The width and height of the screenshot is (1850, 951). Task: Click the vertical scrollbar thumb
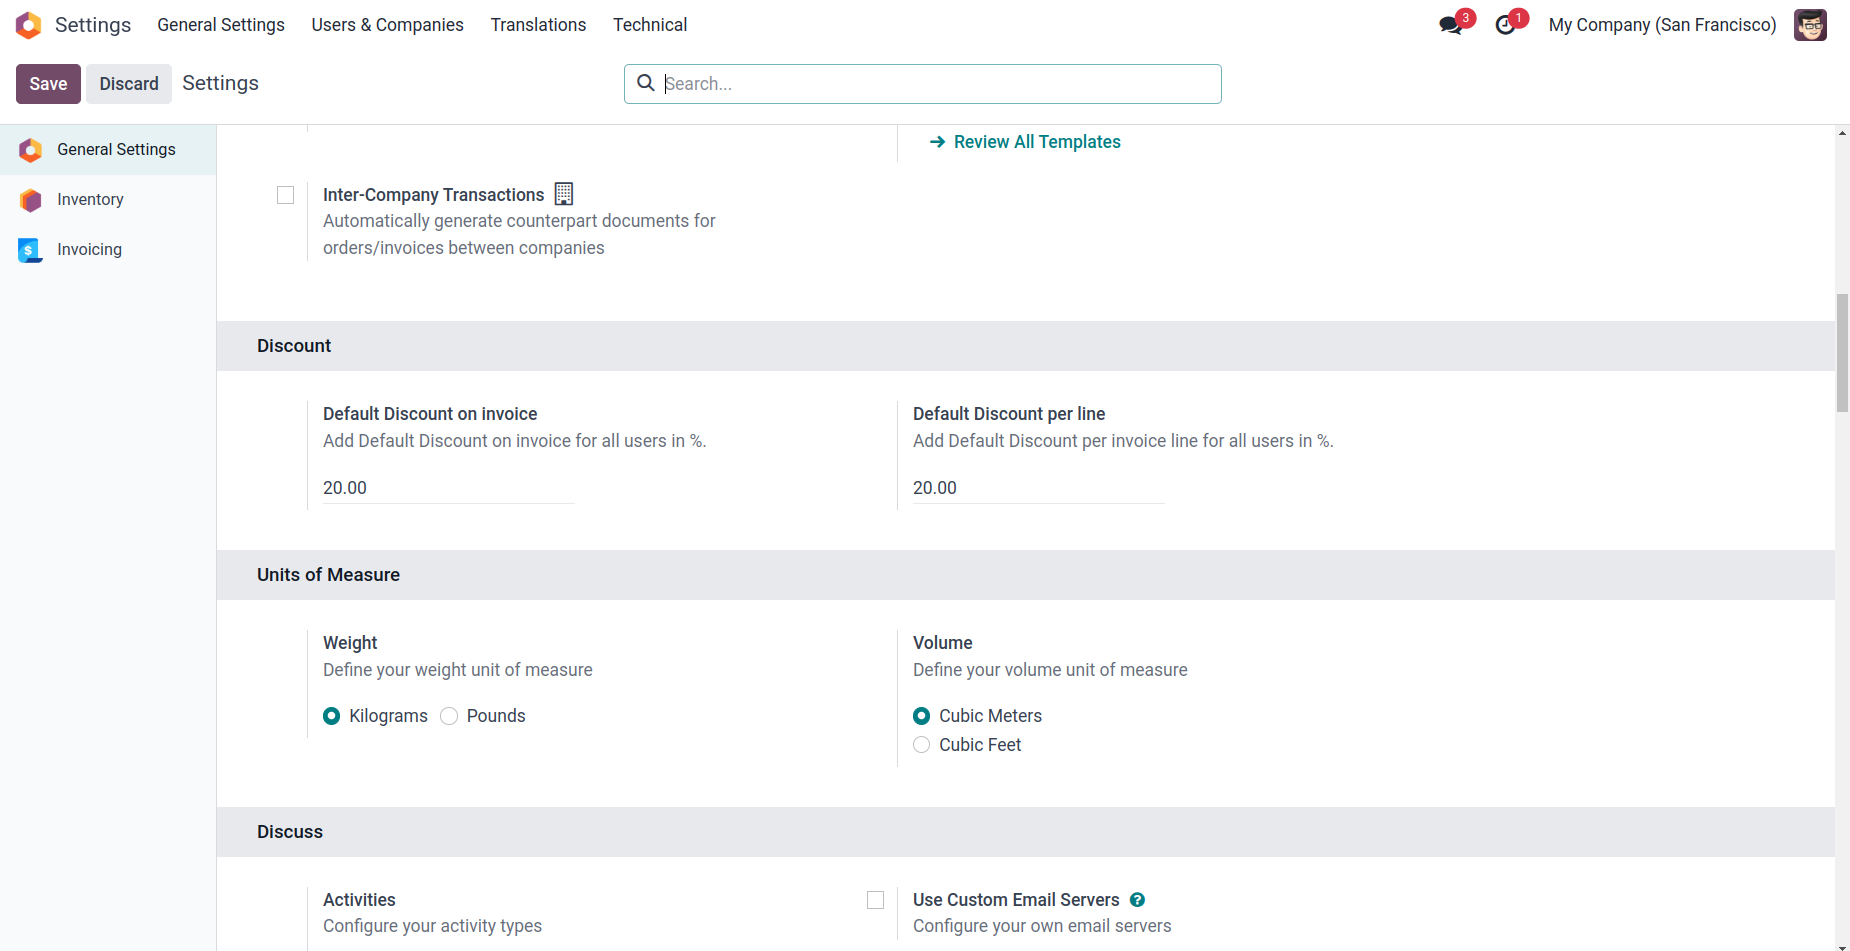[x=1842, y=352]
